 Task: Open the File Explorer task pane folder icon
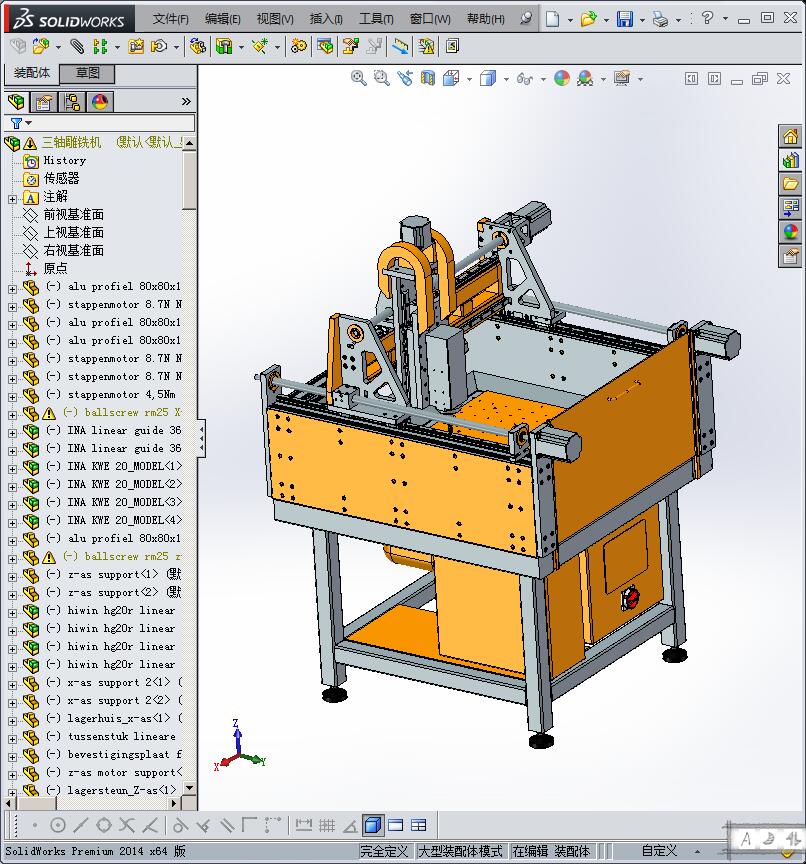click(x=791, y=184)
